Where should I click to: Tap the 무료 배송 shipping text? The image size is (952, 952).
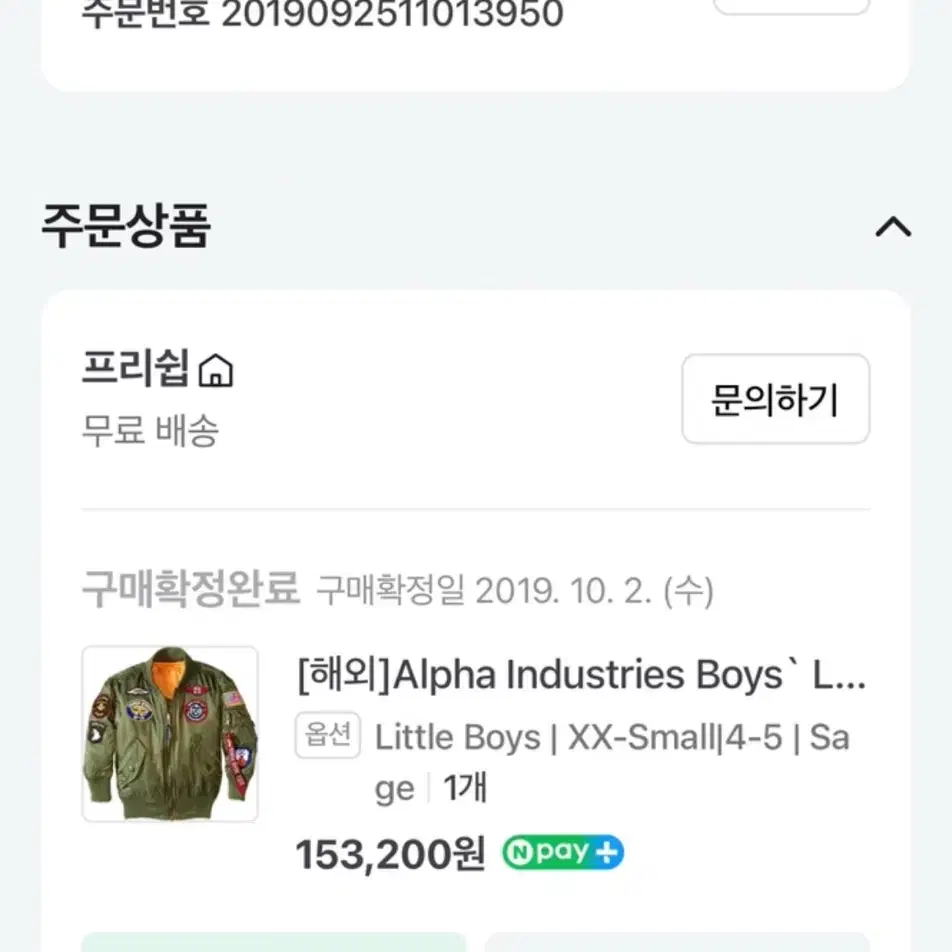coord(150,431)
